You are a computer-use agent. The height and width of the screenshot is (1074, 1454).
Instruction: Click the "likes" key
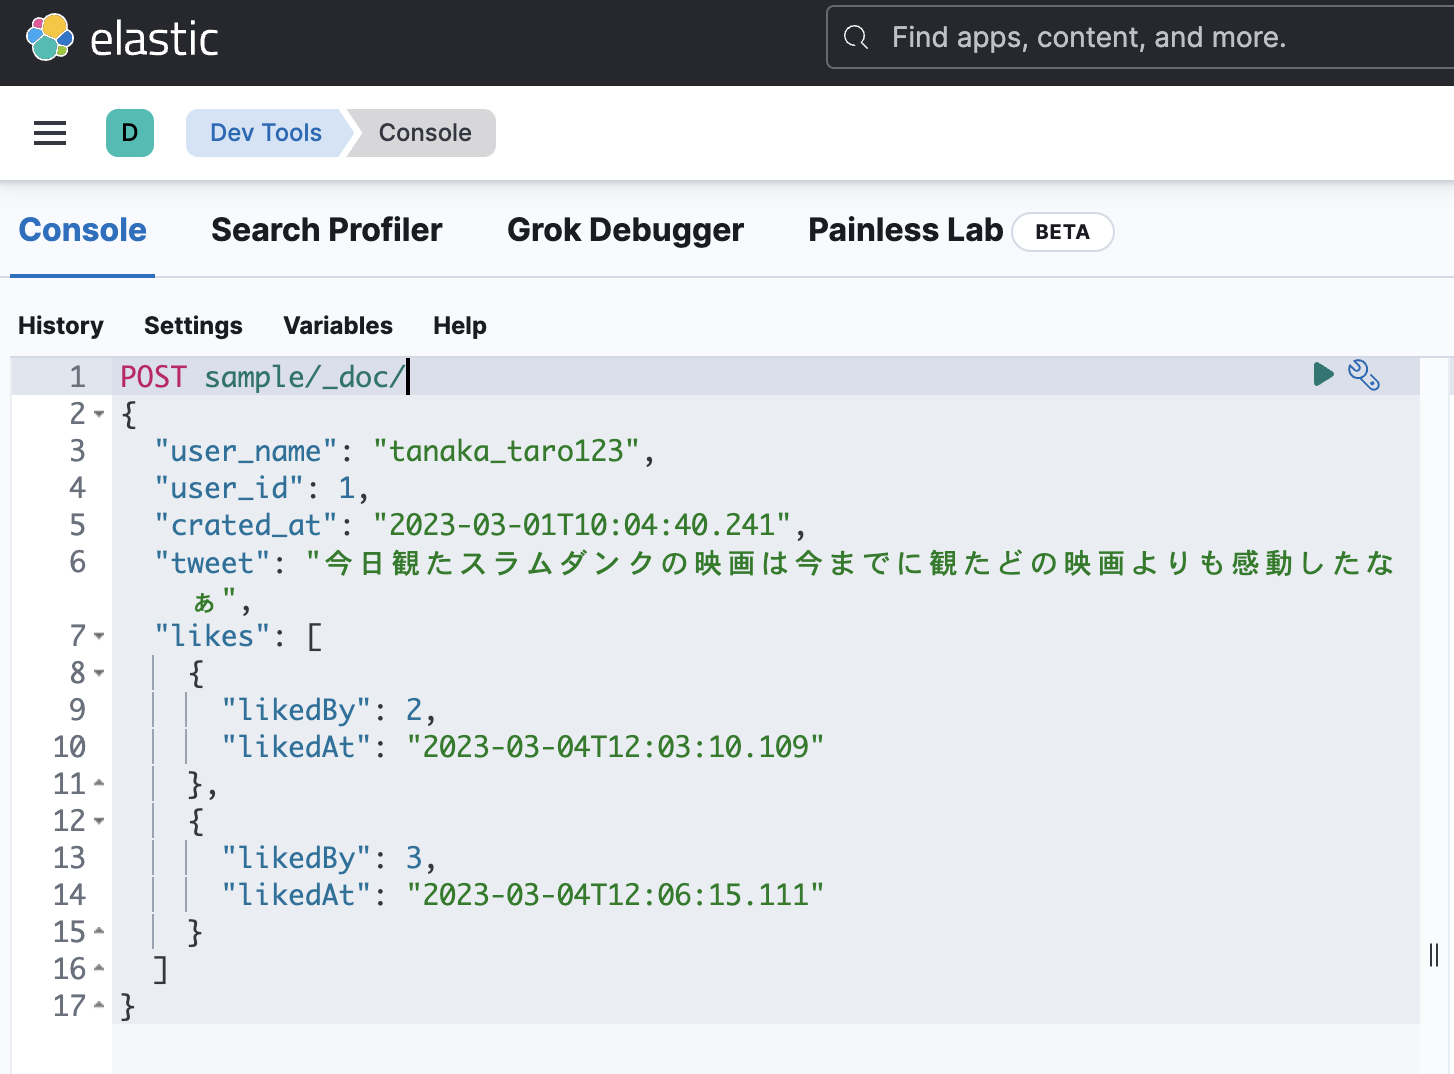coord(212,636)
